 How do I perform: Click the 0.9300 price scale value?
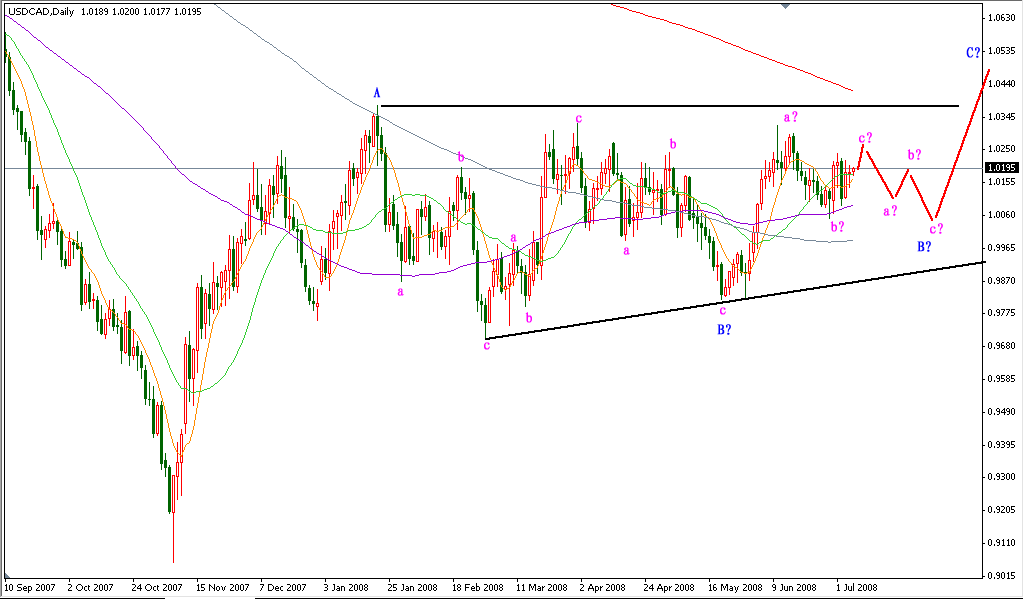click(x=1001, y=477)
